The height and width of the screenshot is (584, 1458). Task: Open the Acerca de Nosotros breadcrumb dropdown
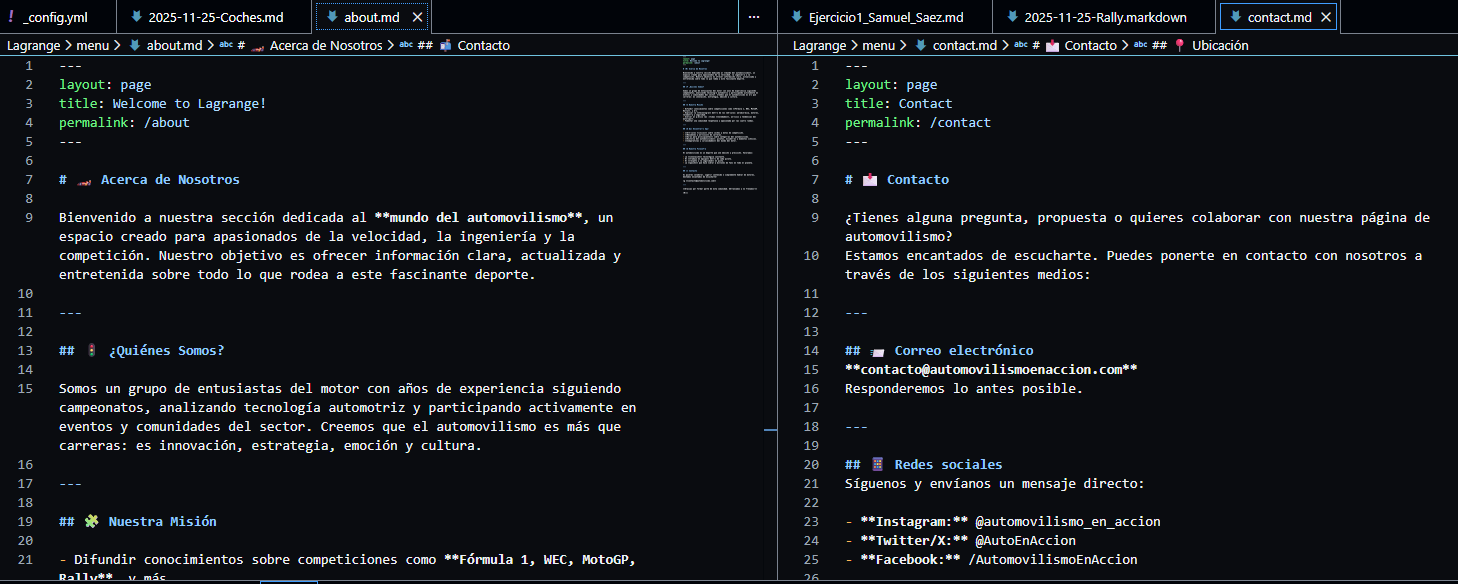(x=325, y=45)
